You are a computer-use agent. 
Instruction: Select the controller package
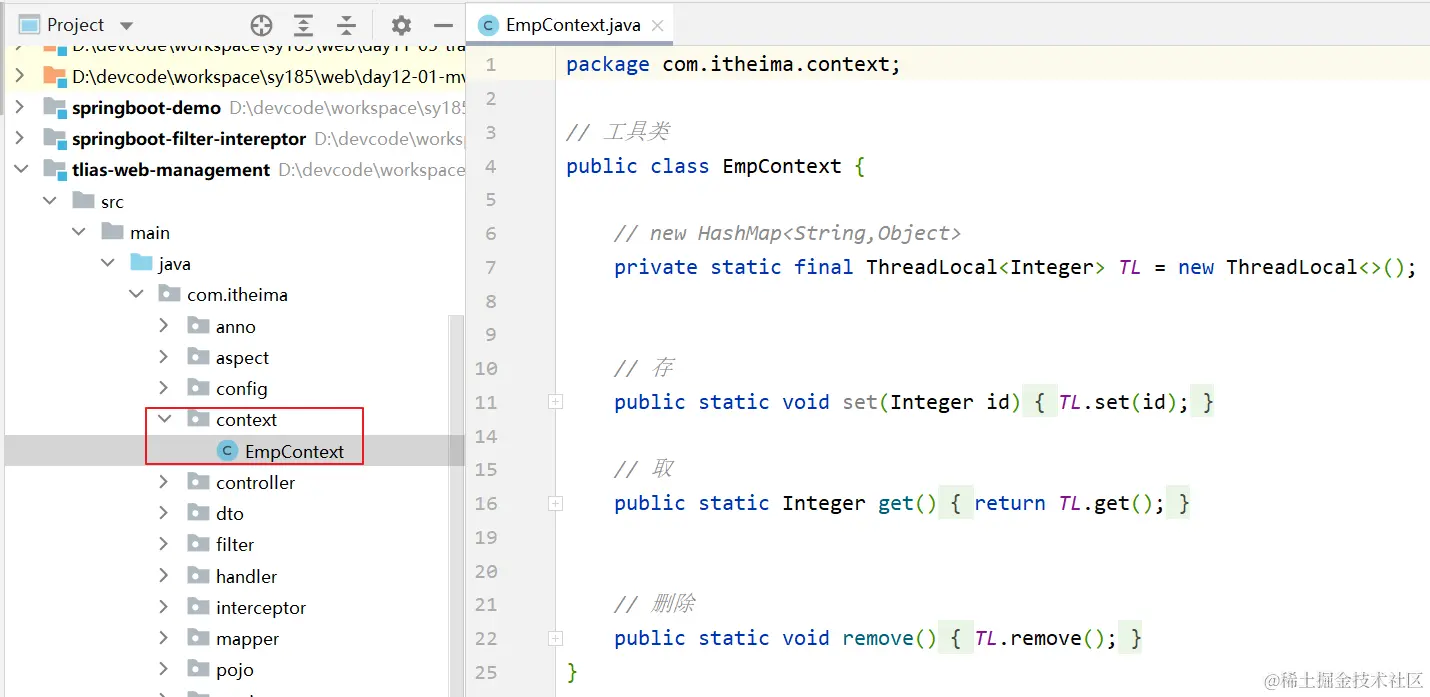(255, 482)
